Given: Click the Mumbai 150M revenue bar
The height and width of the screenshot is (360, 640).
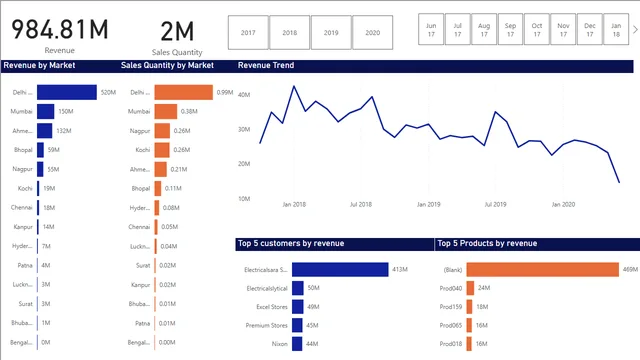Looking at the screenshot, I should coord(46,111).
